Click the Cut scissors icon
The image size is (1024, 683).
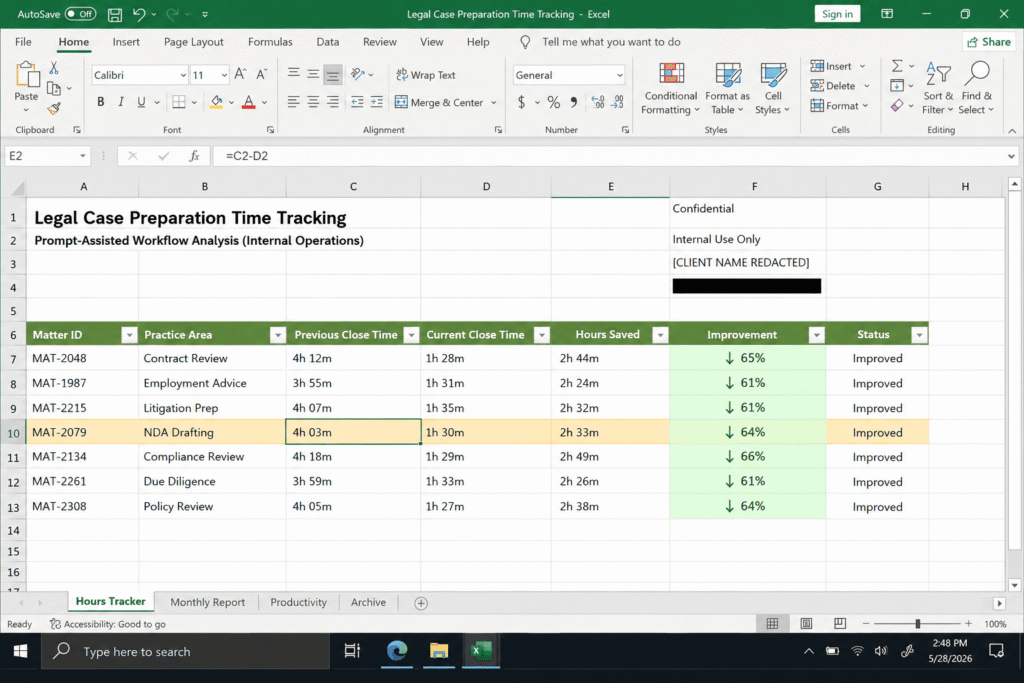pyautogui.click(x=54, y=67)
